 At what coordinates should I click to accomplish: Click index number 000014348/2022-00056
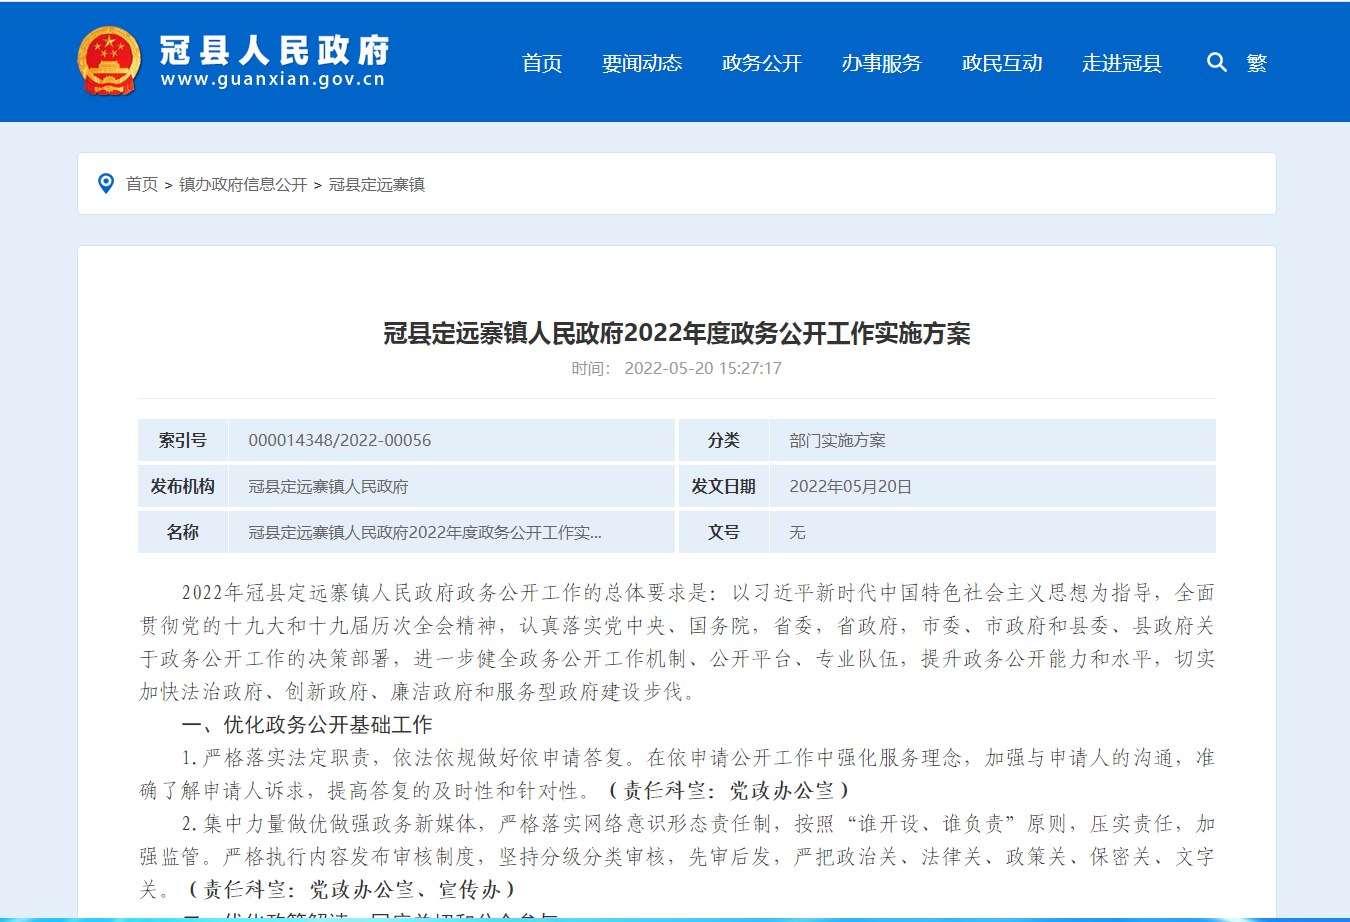coord(340,440)
